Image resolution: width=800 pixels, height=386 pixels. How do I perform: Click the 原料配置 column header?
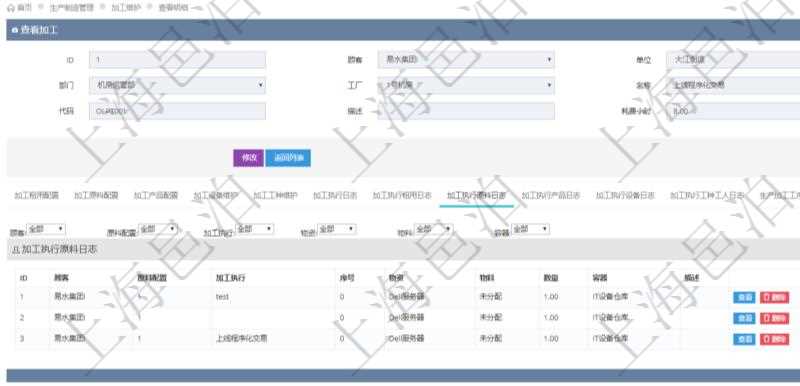pyautogui.click(x=152, y=278)
